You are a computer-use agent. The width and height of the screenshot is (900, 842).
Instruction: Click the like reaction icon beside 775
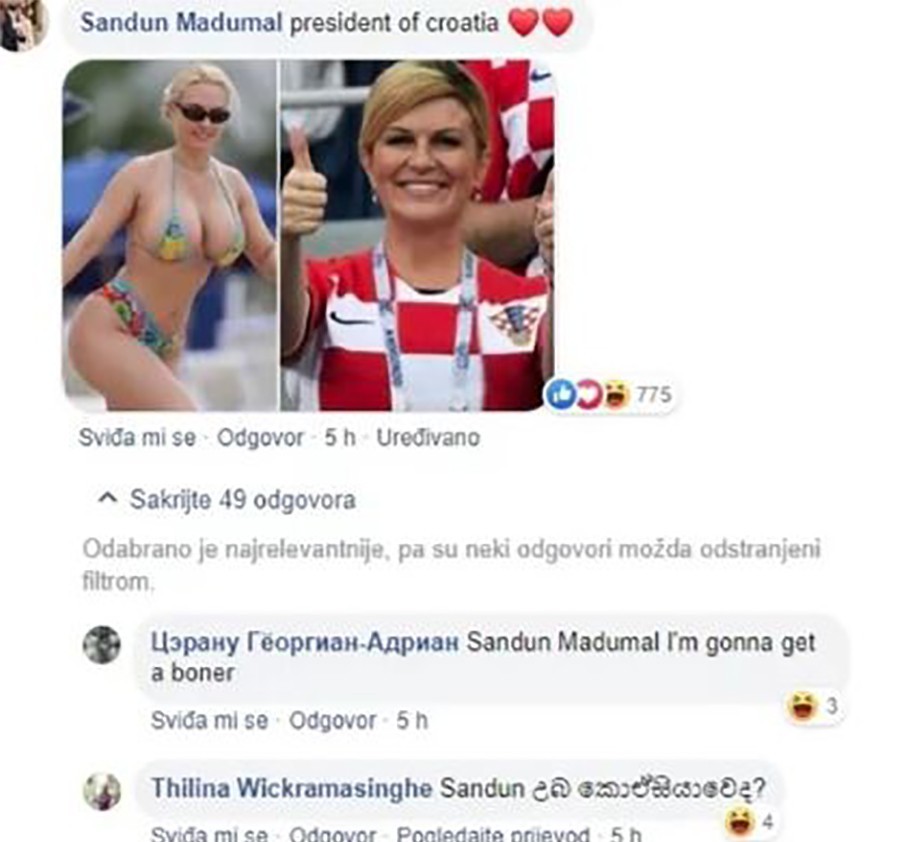(561, 394)
